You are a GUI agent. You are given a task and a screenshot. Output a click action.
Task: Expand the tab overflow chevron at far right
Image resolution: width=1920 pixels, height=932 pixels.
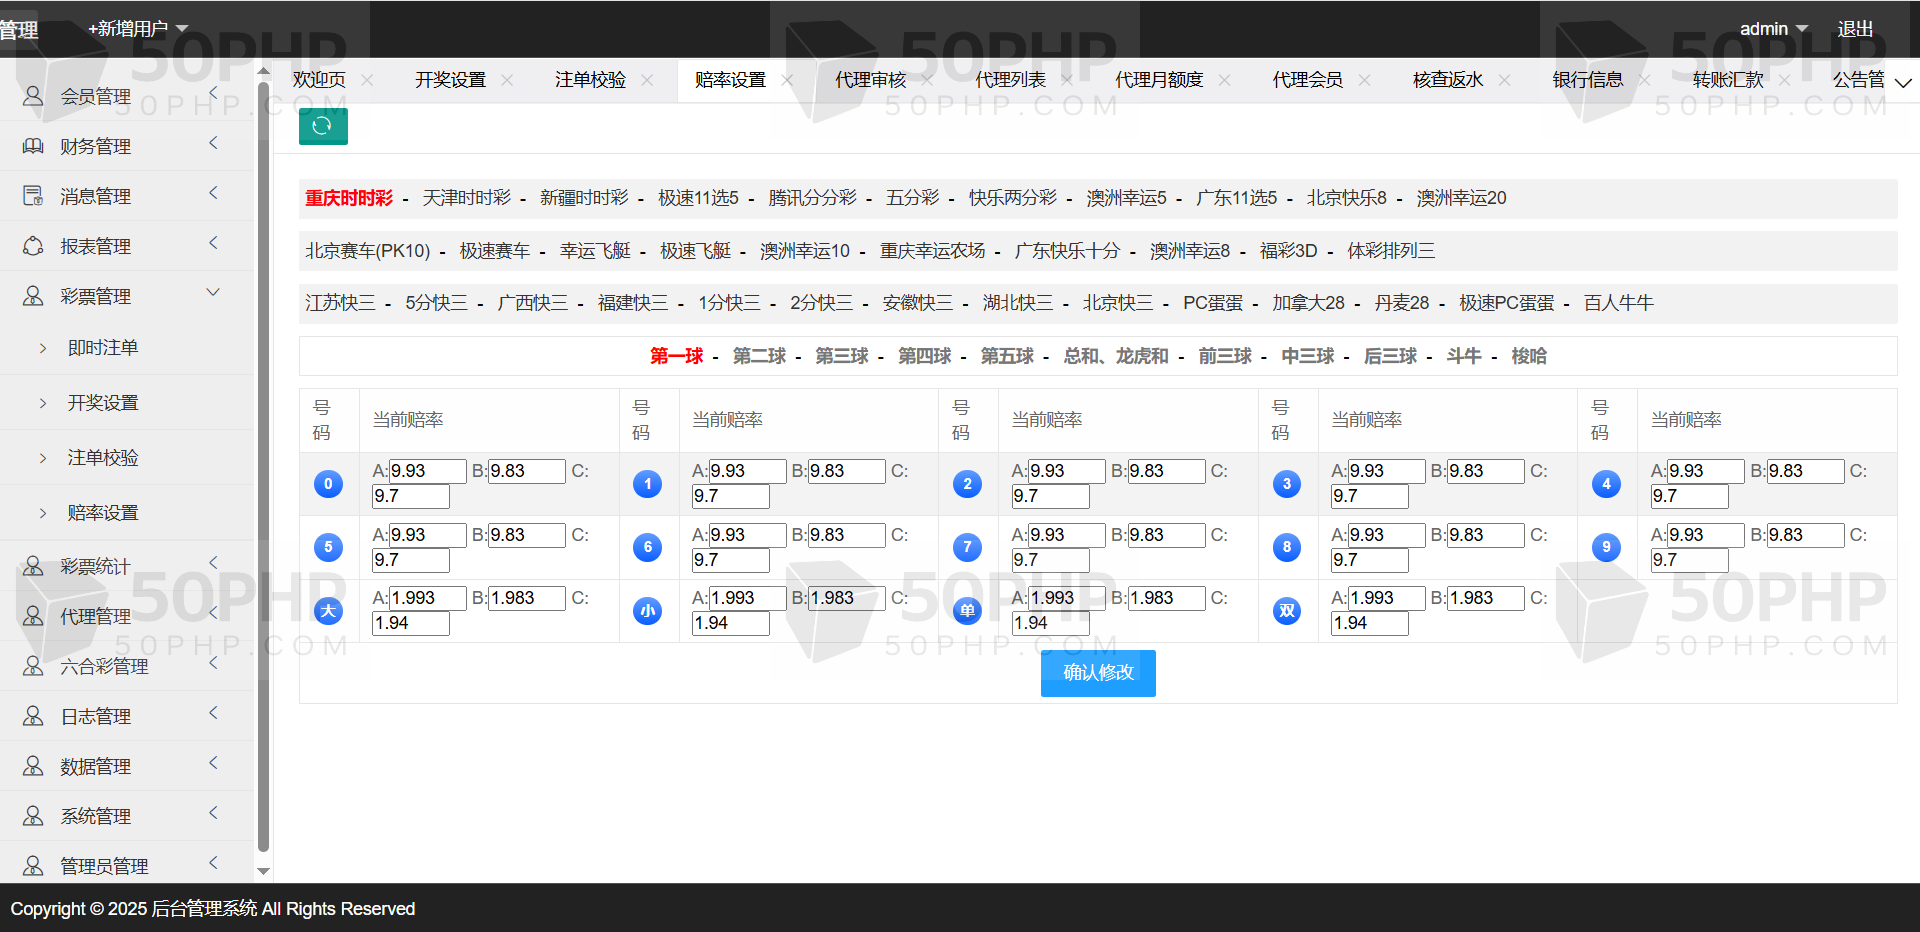coord(1903,82)
